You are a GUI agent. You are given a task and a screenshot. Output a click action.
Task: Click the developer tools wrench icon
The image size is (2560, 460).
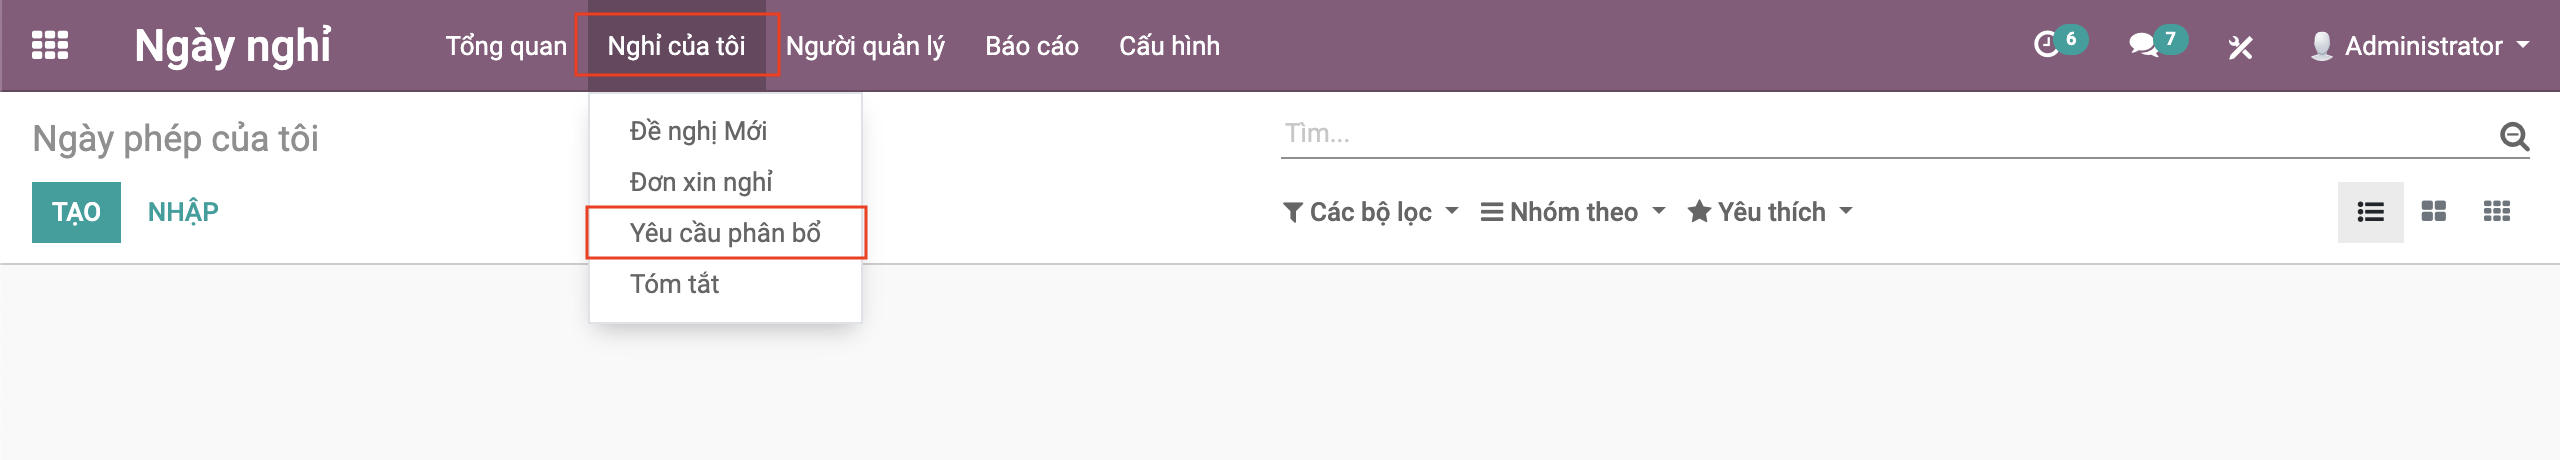(x=2240, y=47)
